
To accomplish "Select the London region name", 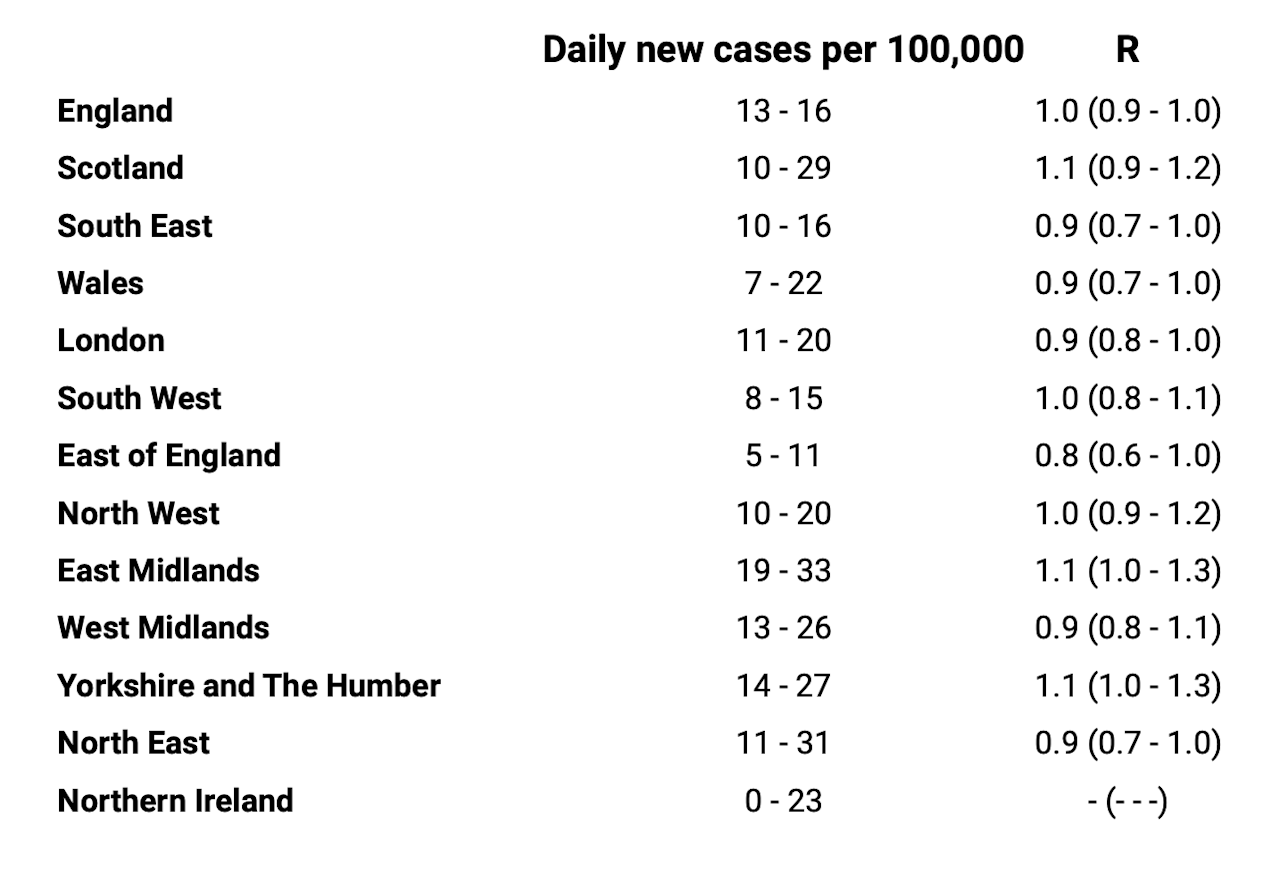I will click(111, 340).
